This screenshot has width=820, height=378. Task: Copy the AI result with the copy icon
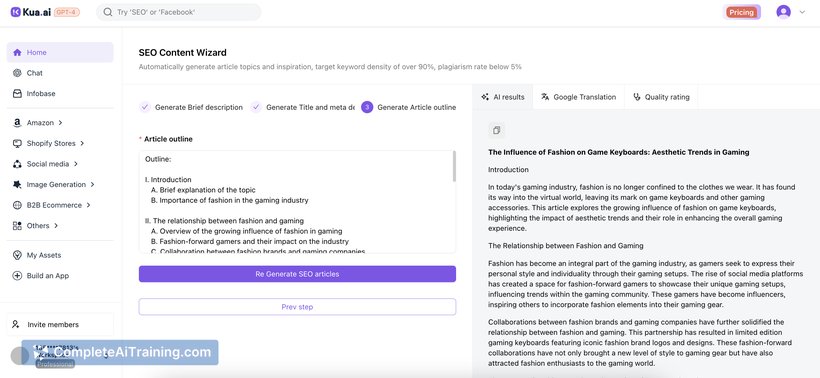[497, 130]
